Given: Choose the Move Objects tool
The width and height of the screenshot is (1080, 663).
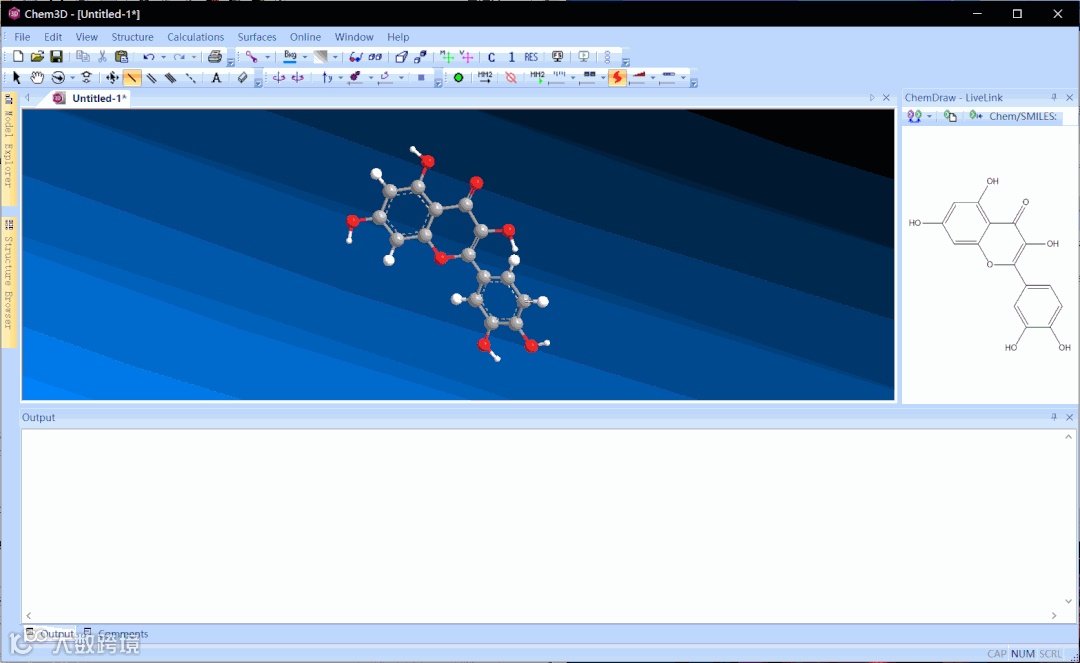Looking at the screenshot, I should (112, 78).
